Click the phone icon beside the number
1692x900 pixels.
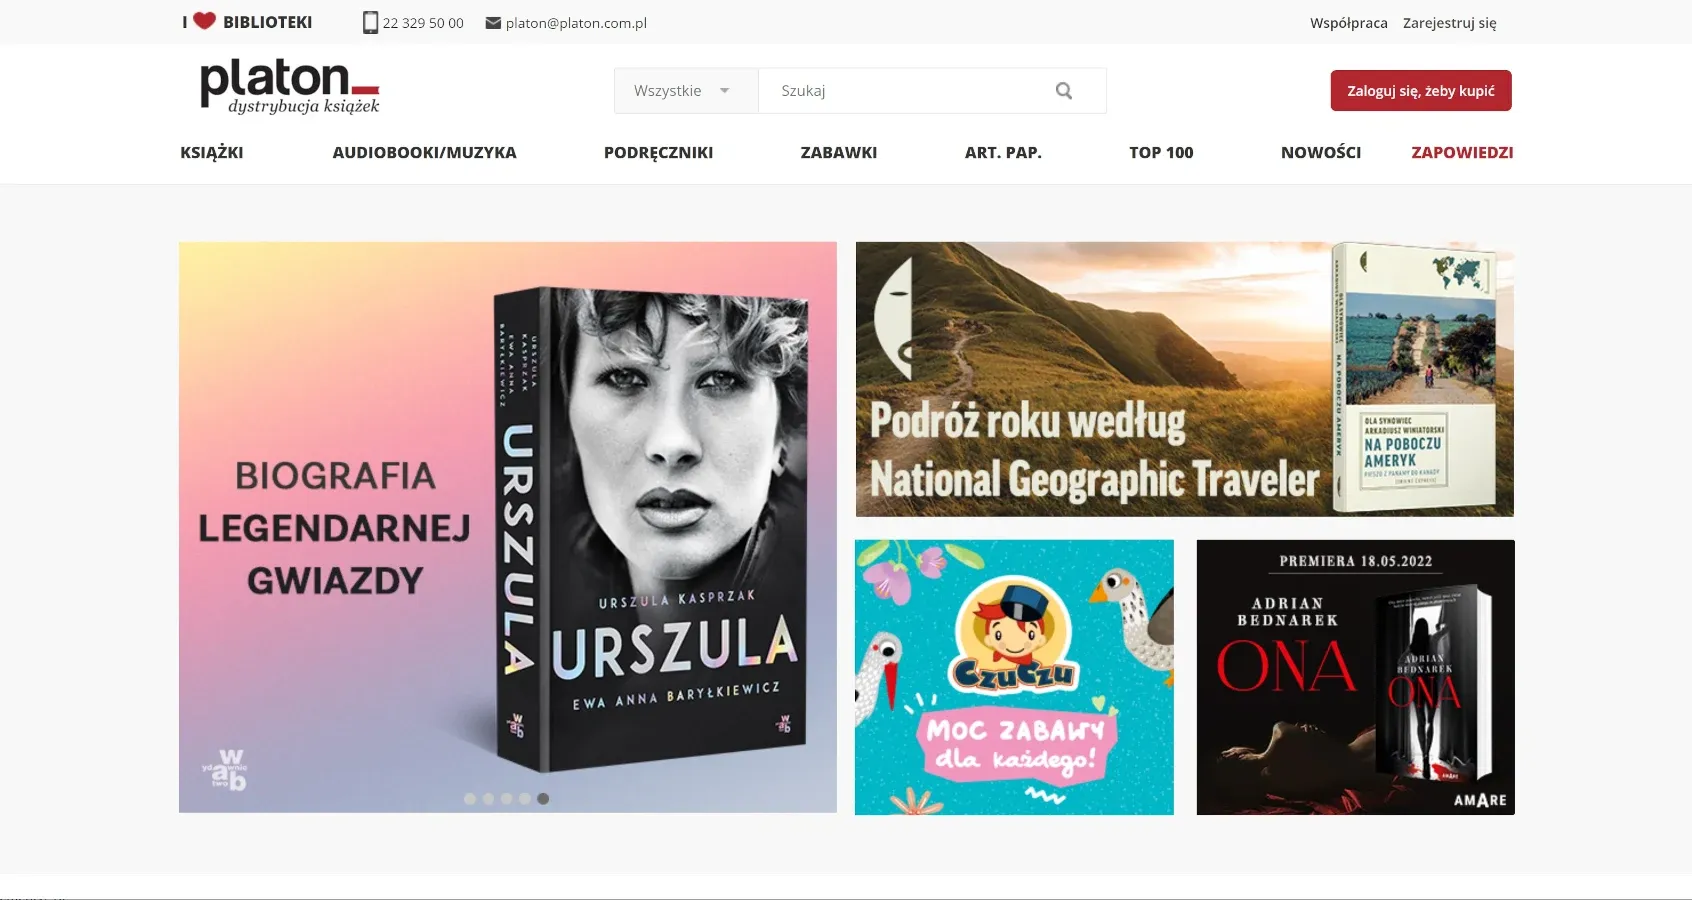pos(370,22)
